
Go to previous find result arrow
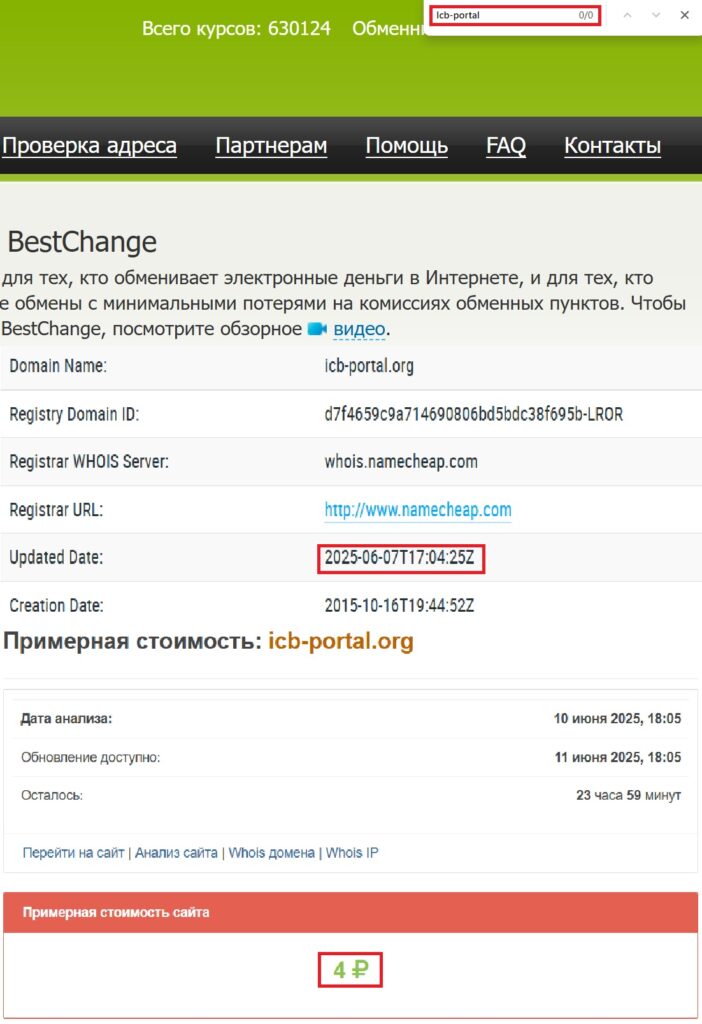pos(627,15)
